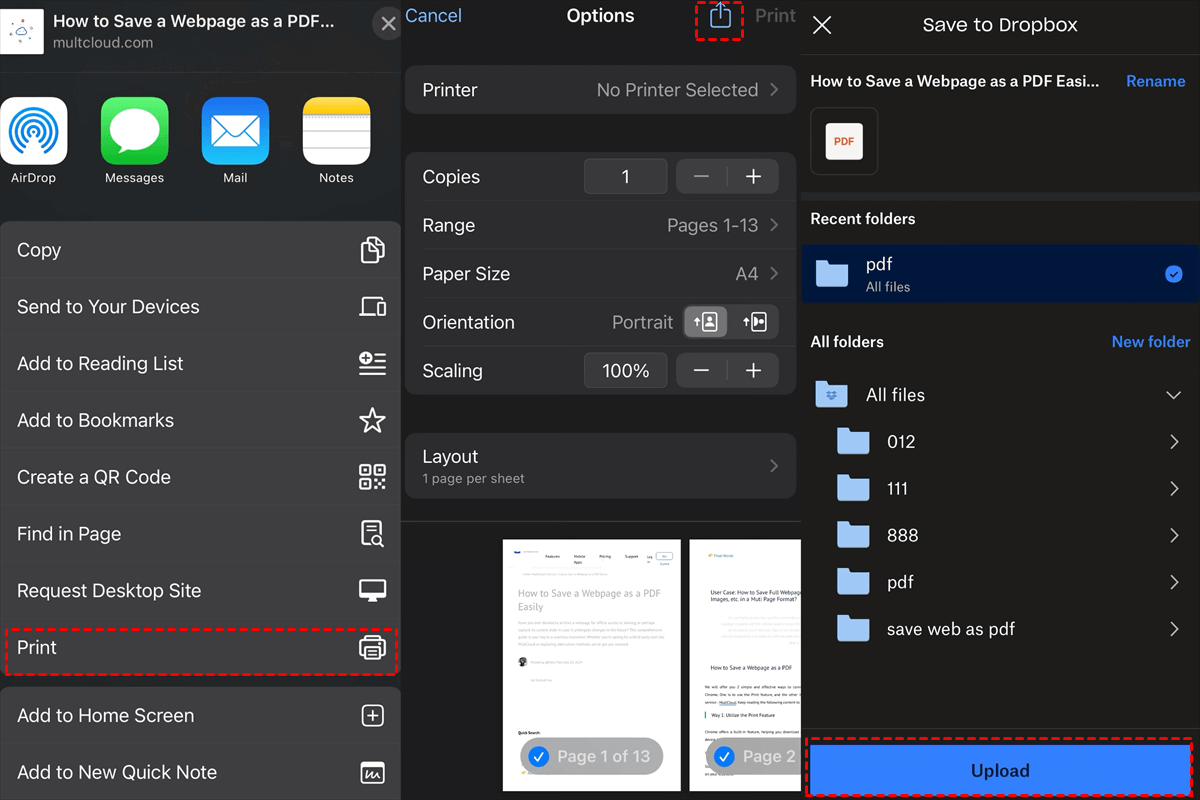Viewport: 1200px width, 800px height.
Task: Tap the Print row printer icon
Action: tap(372, 648)
